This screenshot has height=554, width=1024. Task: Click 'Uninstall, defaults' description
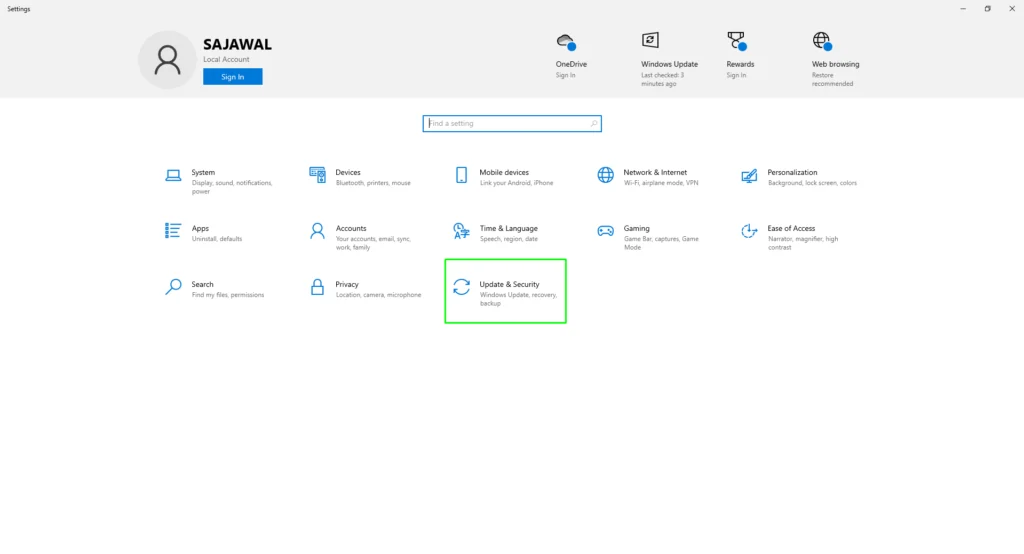pyautogui.click(x=217, y=239)
